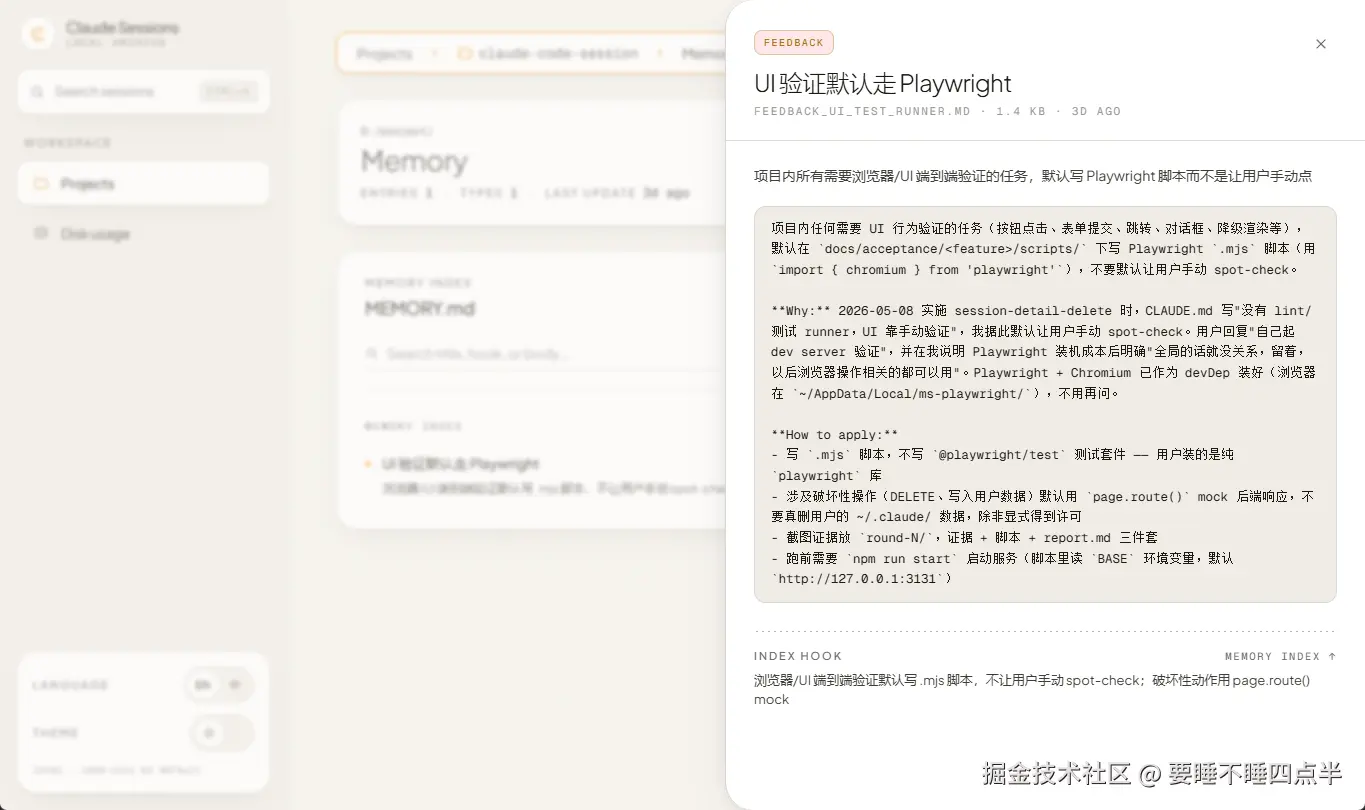The height and width of the screenshot is (810, 1365).
Task: Switch language to EN
Action: click(203, 685)
